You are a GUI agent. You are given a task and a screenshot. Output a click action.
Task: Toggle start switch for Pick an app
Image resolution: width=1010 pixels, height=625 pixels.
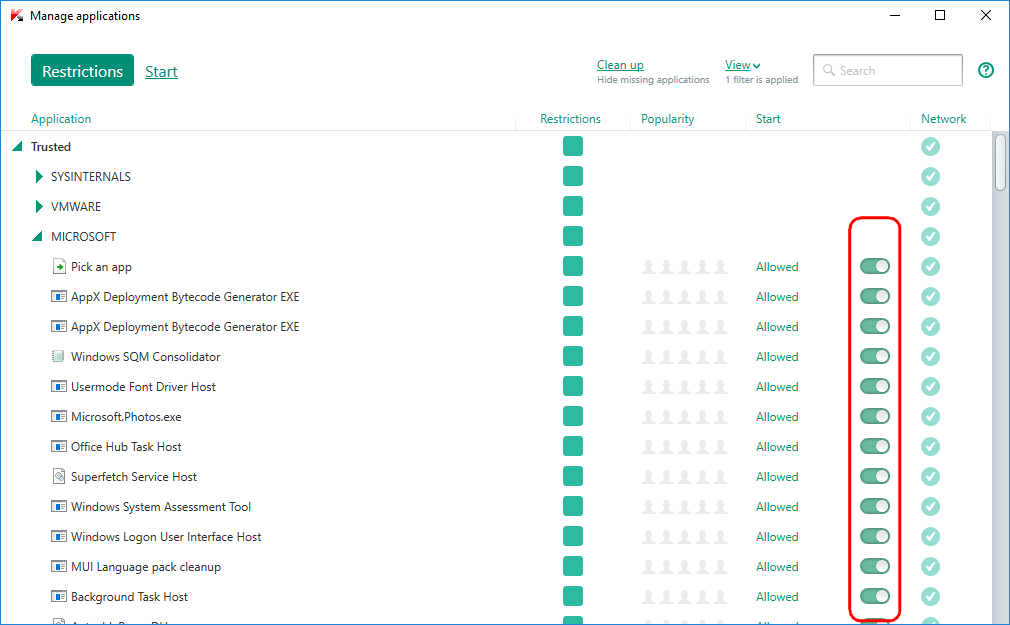point(875,266)
